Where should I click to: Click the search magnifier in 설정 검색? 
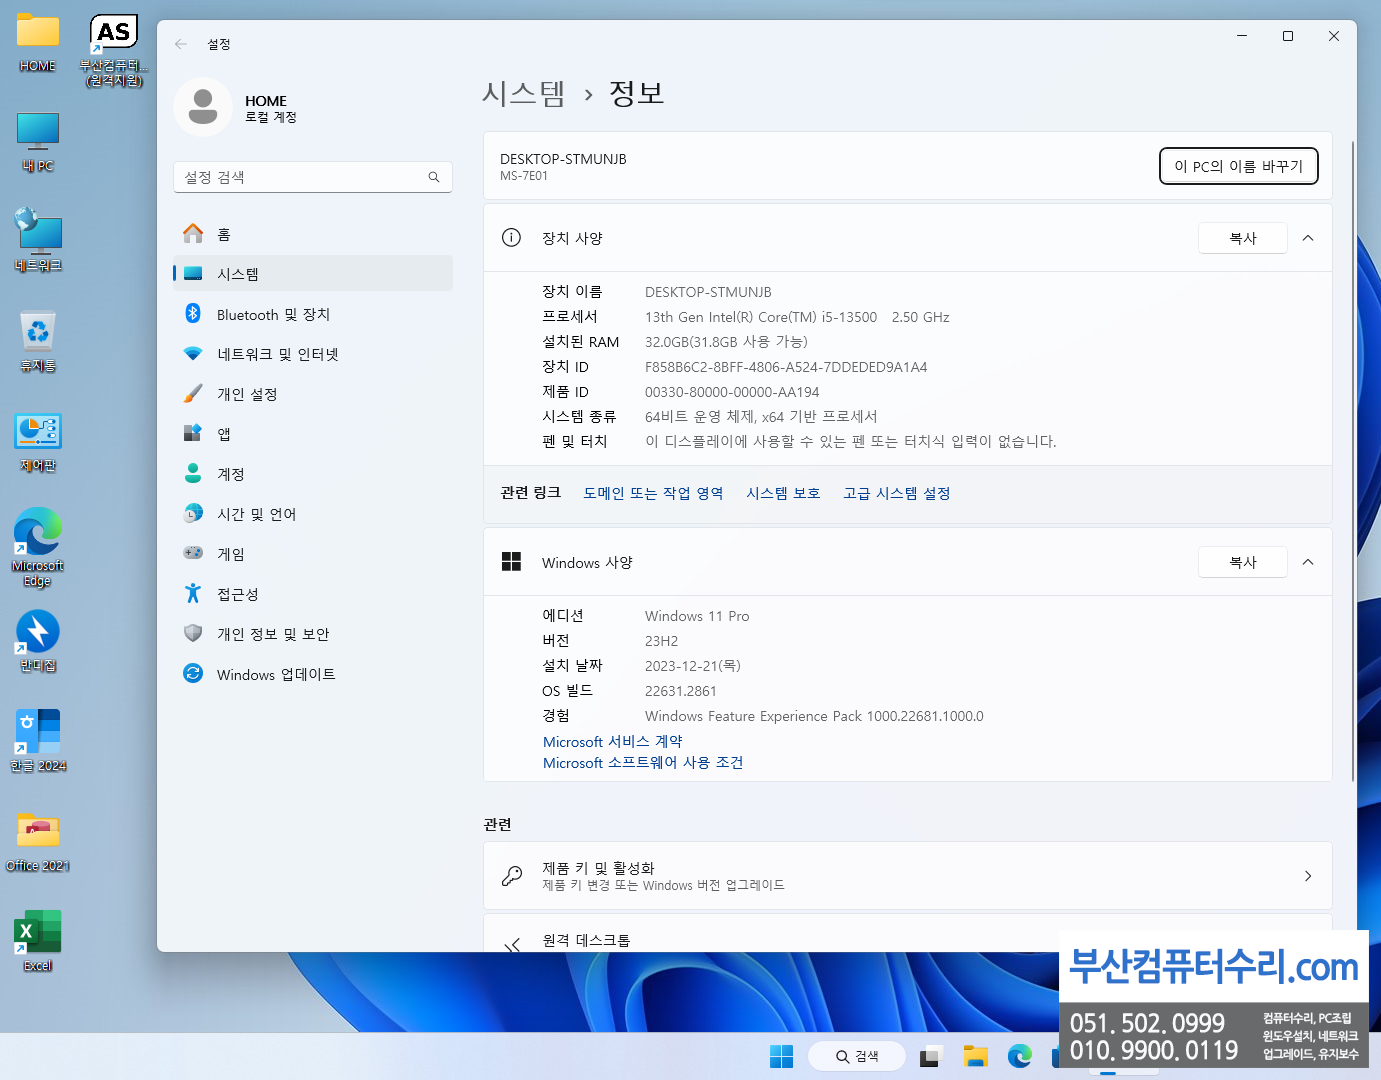click(x=434, y=177)
